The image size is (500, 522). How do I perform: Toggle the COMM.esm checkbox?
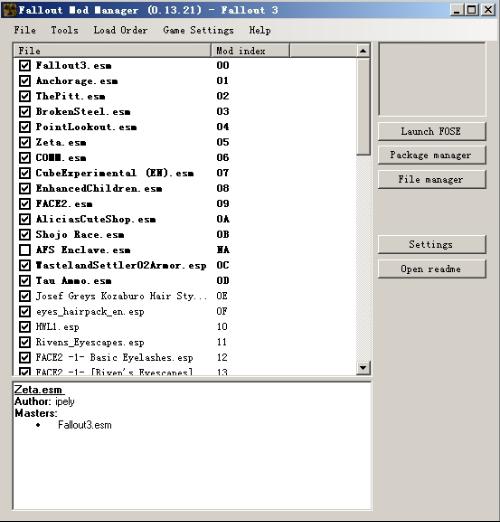coord(25,158)
